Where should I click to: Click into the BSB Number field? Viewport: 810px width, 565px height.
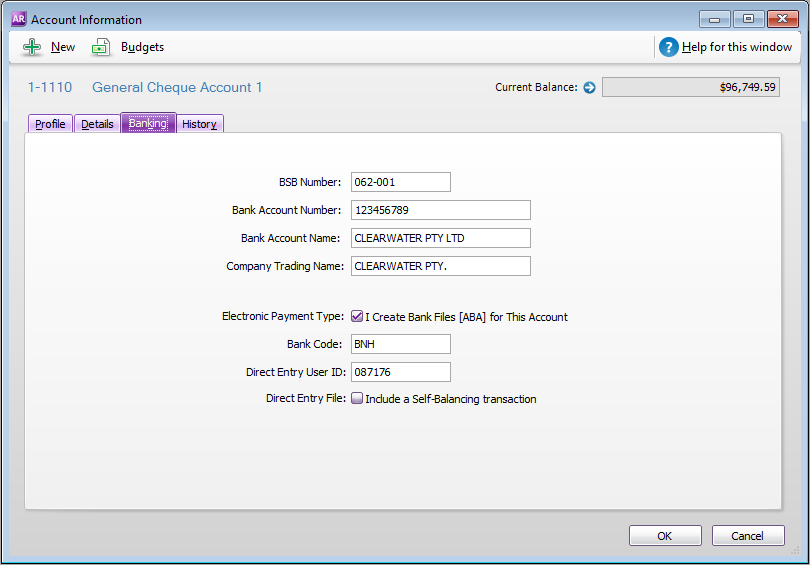point(400,182)
